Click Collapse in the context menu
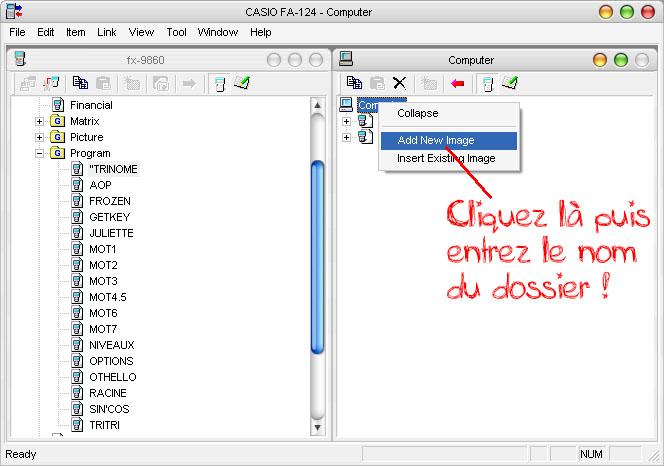Image resolution: width=664 pixels, height=466 pixels. [x=418, y=114]
